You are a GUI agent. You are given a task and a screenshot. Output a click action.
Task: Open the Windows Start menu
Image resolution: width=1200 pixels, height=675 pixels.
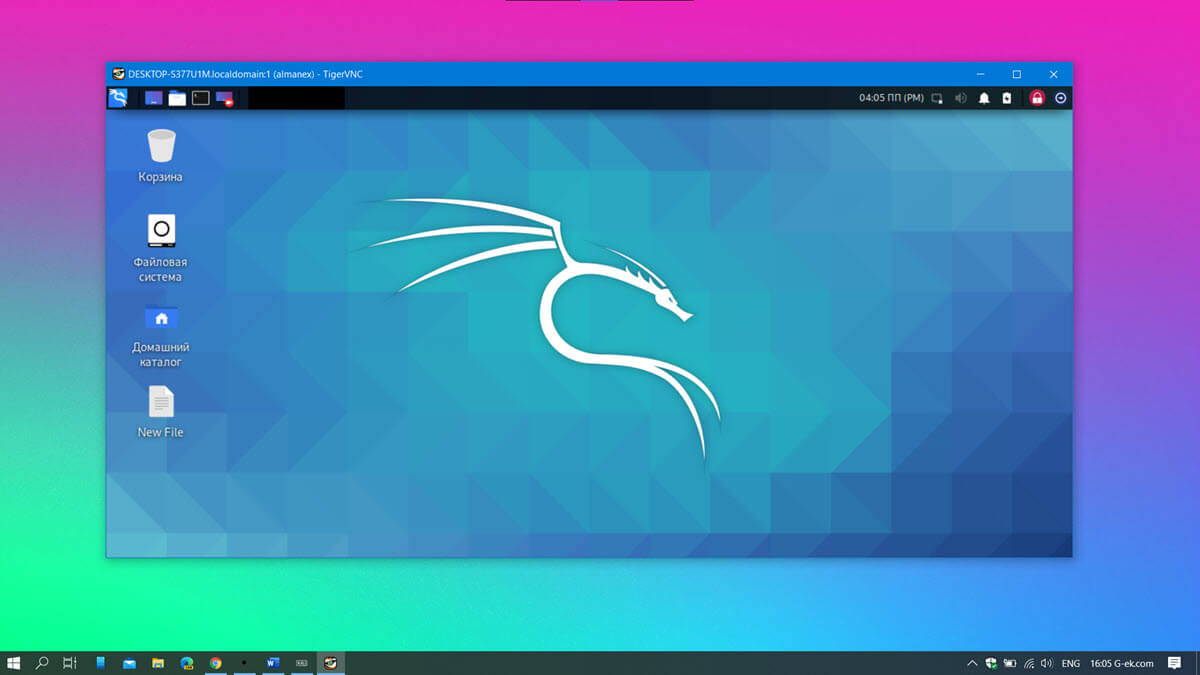point(14,663)
